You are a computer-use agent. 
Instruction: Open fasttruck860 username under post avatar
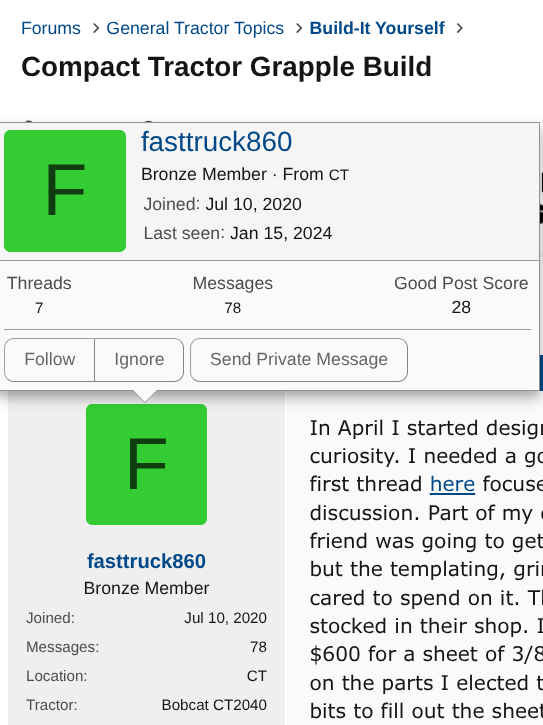coord(146,561)
